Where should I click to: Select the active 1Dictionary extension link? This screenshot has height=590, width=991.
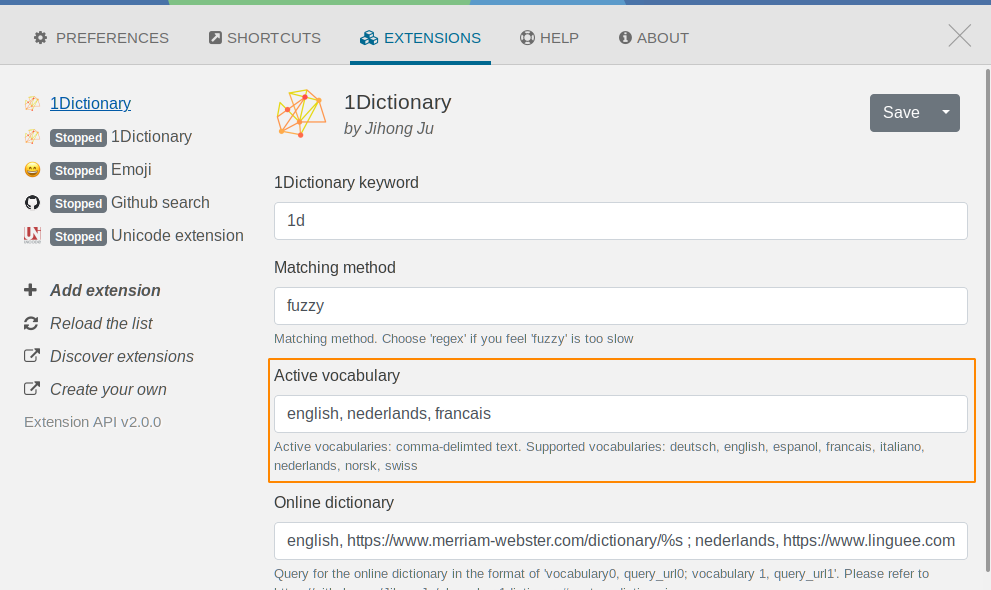(90, 103)
